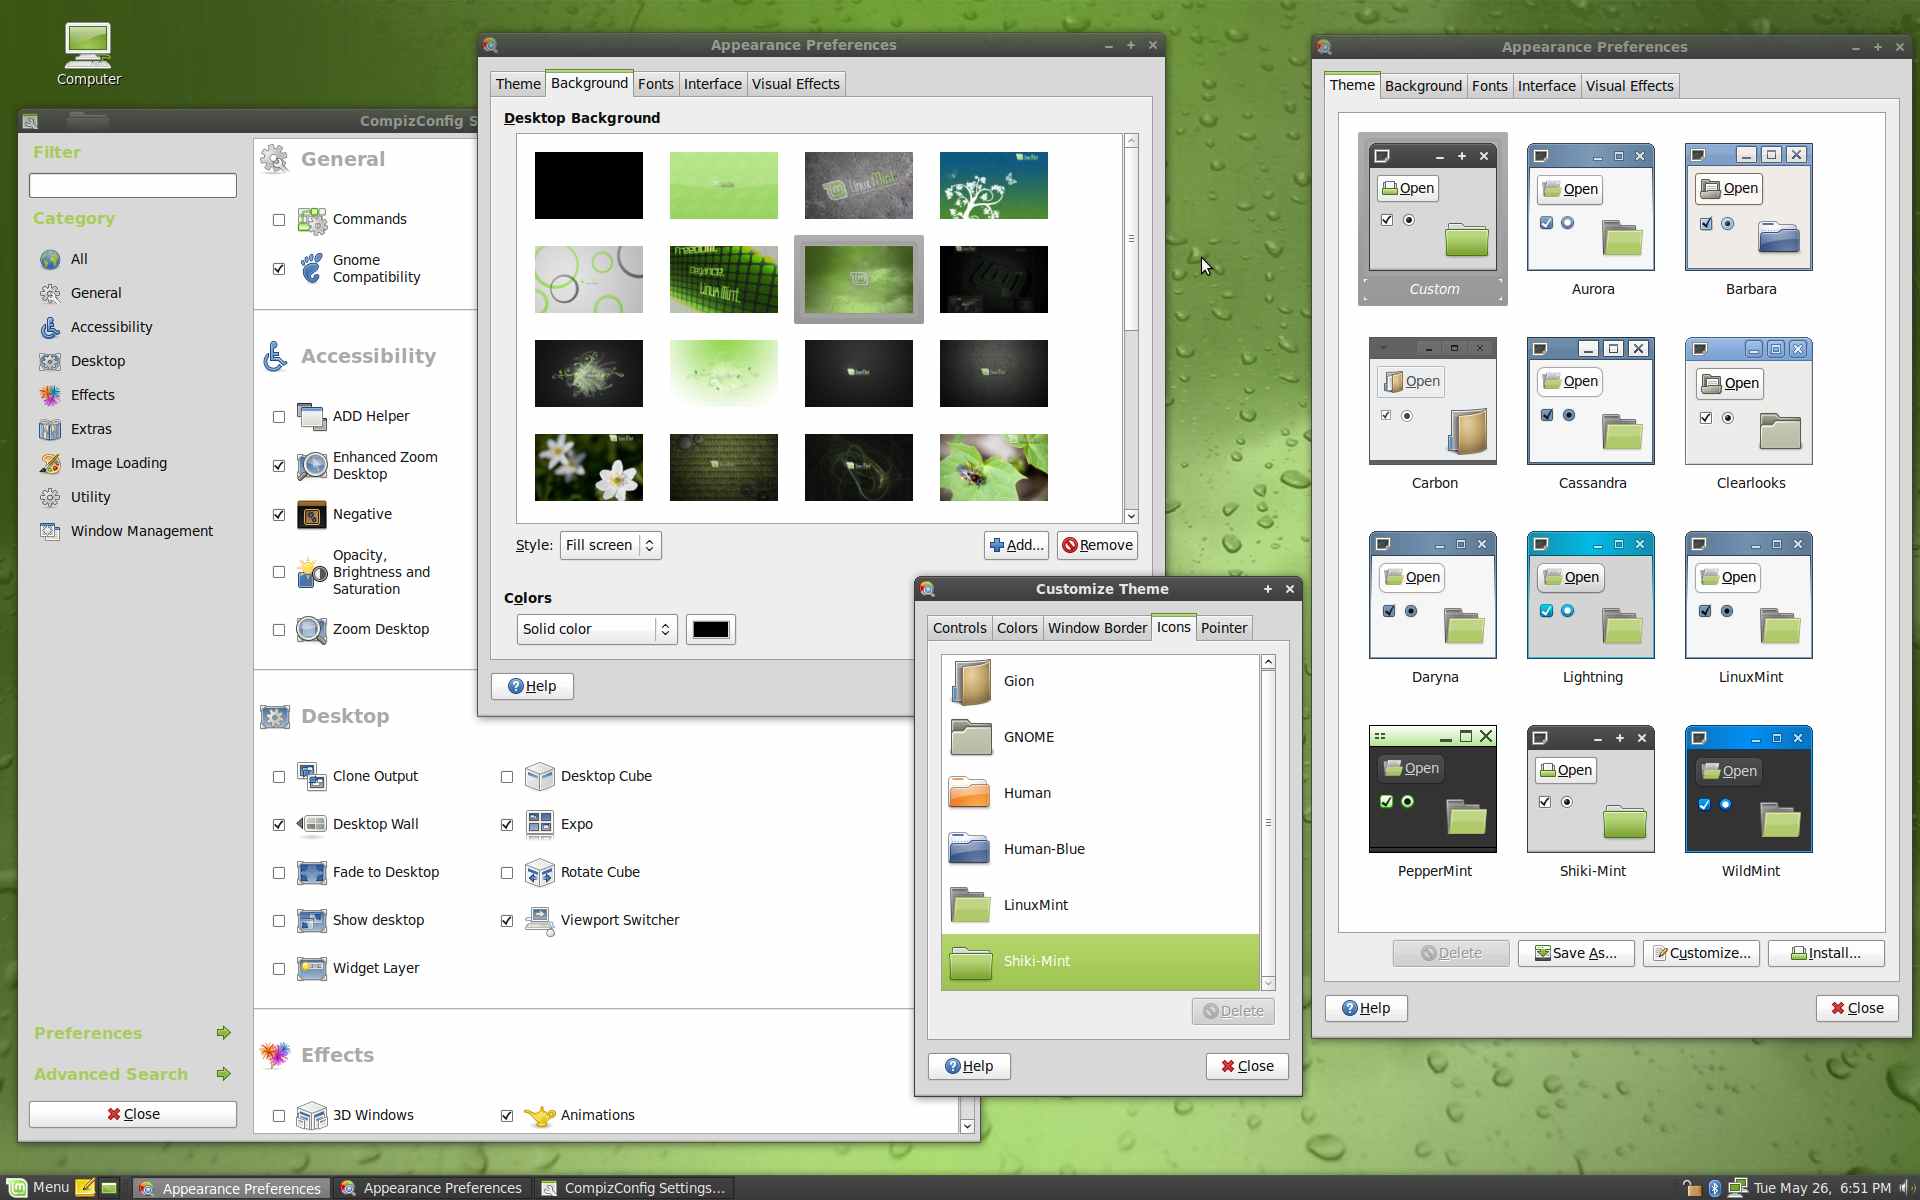Click the Remove wallpaper button
Image resolution: width=1920 pixels, height=1200 pixels.
pyautogui.click(x=1097, y=545)
